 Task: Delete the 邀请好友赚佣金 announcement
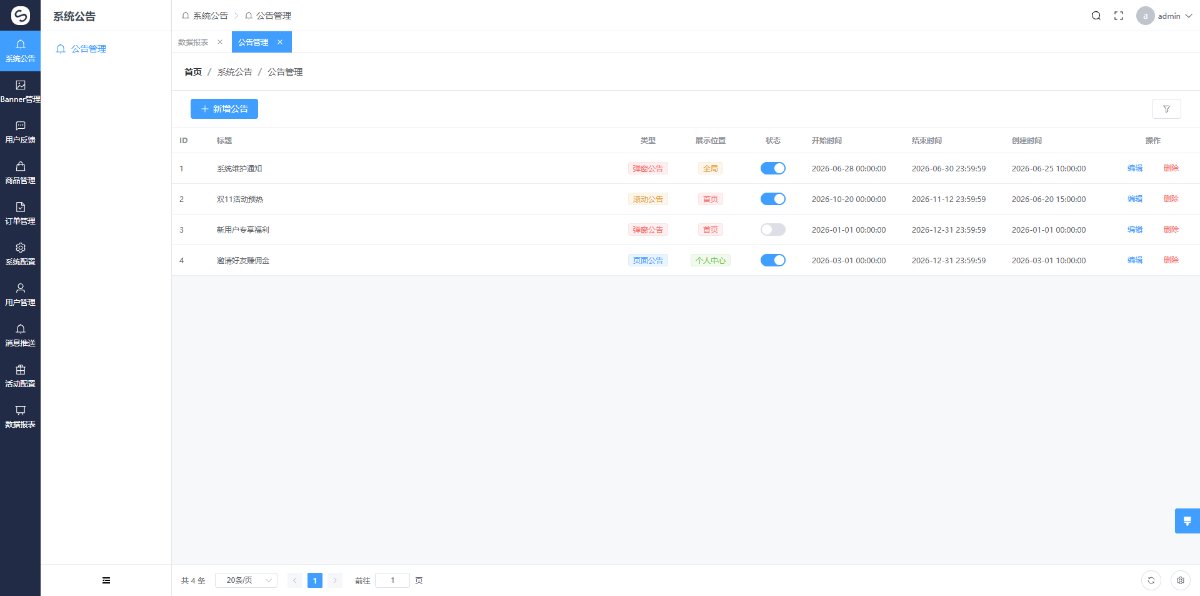click(1171, 260)
